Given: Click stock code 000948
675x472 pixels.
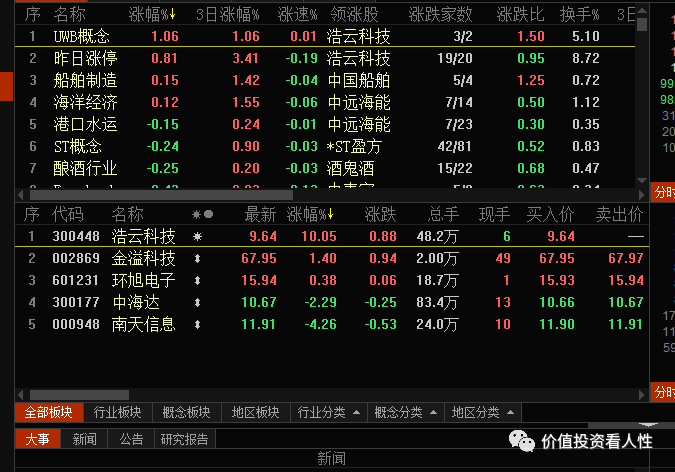Looking at the screenshot, I should pyautogui.click(x=76, y=324).
